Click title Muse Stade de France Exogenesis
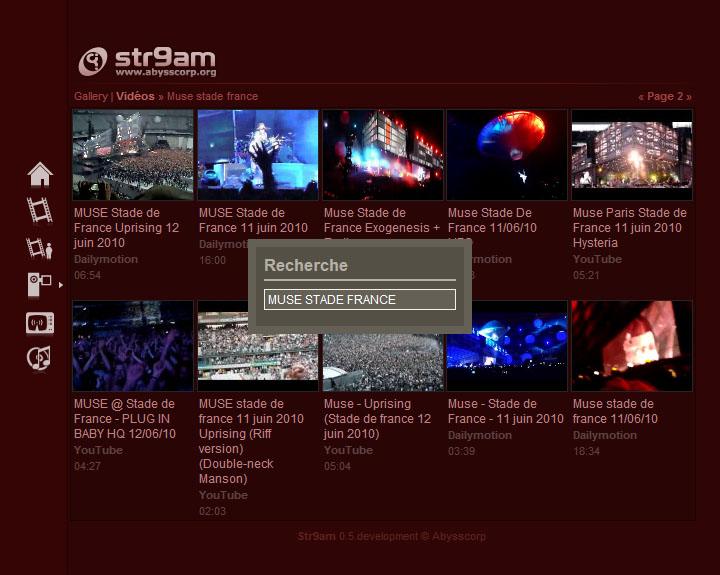Viewport: 720px width, 575px height. (x=382, y=223)
